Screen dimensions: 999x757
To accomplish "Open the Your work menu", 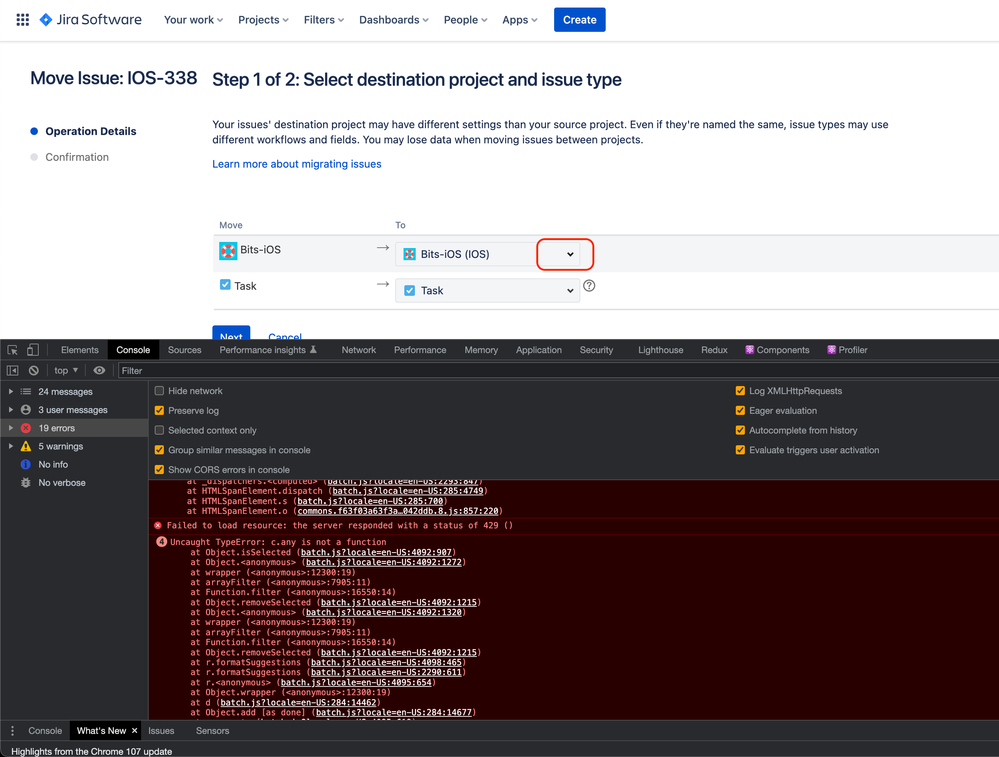I will coord(194,20).
